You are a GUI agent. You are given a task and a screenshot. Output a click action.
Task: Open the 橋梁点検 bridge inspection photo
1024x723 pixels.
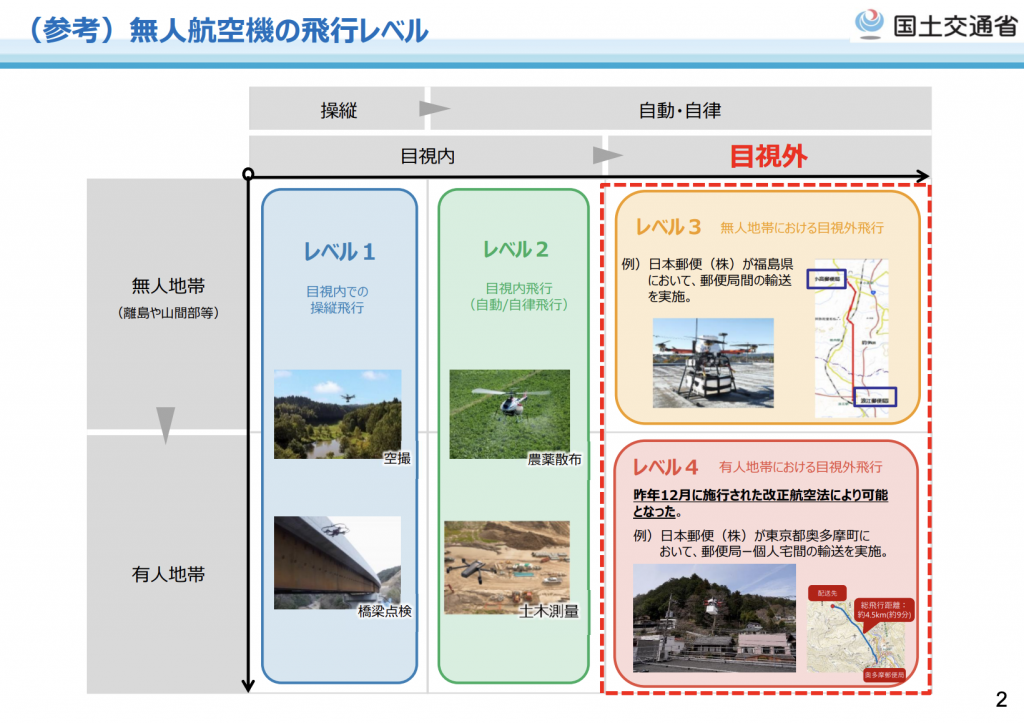click(337, 562)
